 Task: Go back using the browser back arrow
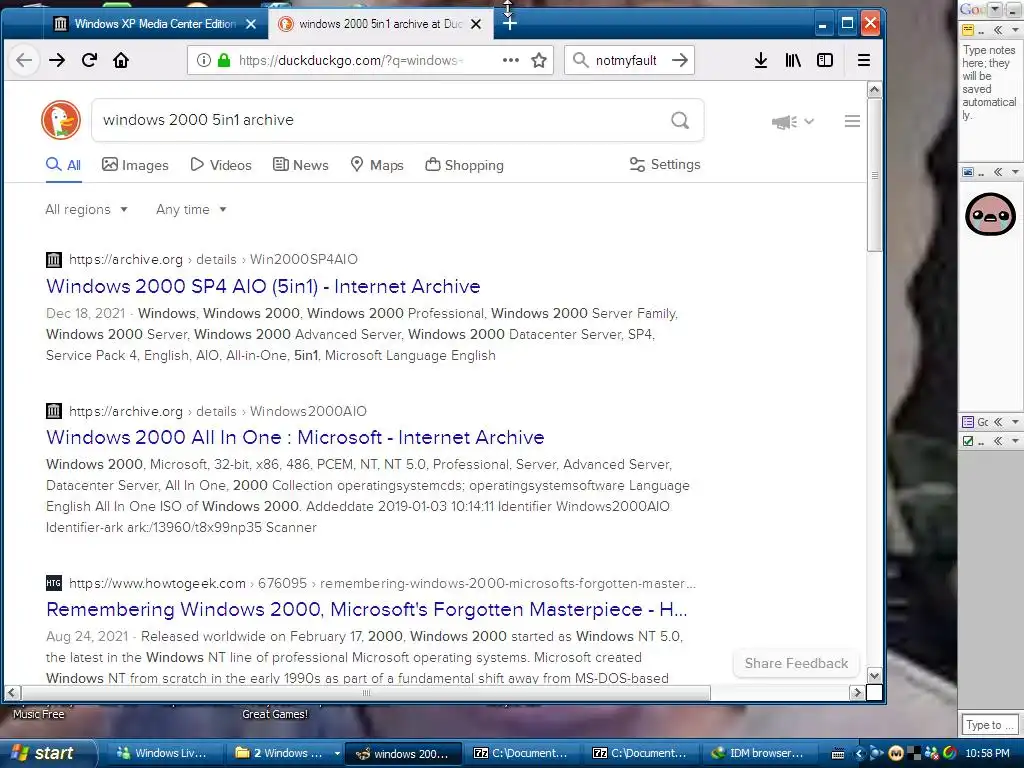point(24,60)
